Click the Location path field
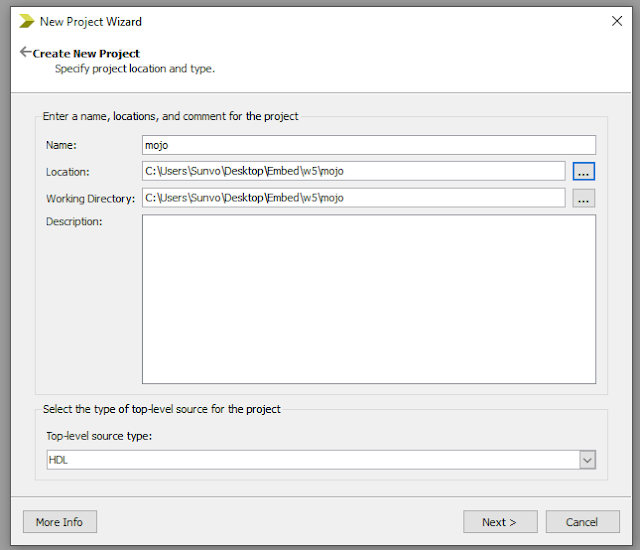The width and height of the screenshot is (640, 550). pyautogui.click(x=353, y=171)
